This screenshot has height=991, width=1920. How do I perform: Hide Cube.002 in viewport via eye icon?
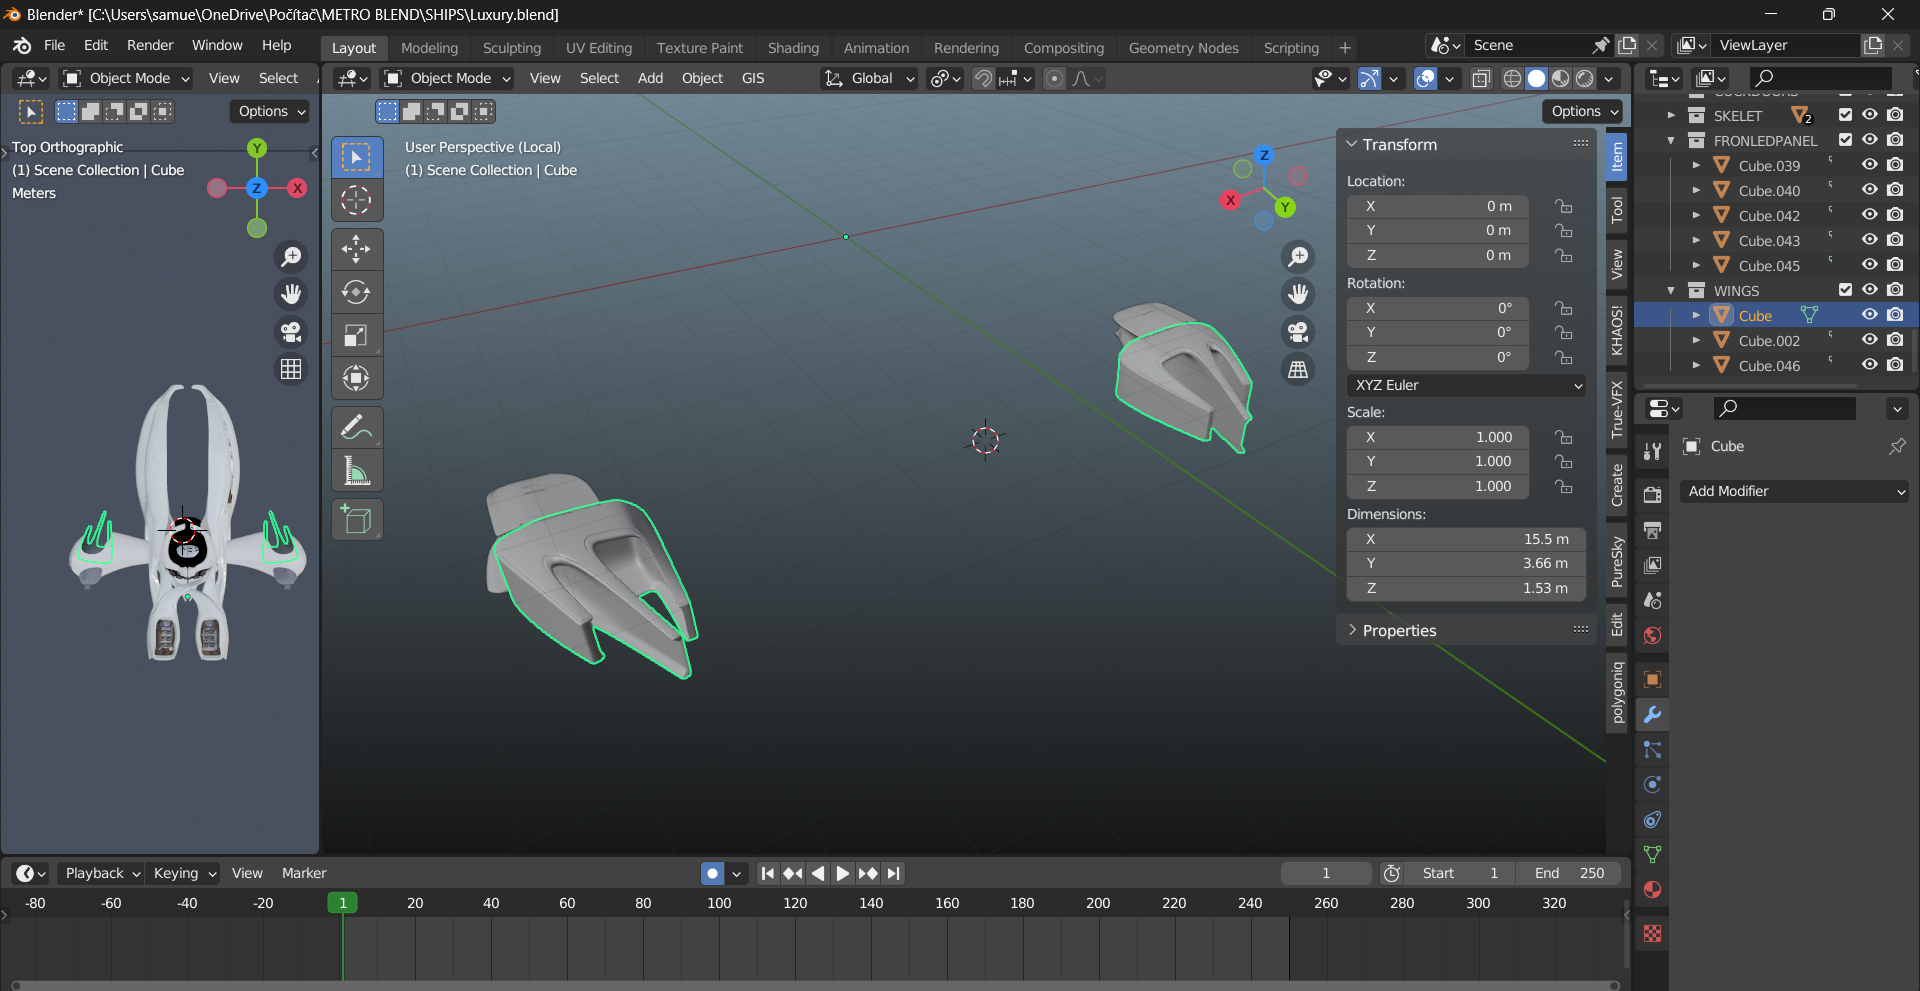pos(1869,340)
